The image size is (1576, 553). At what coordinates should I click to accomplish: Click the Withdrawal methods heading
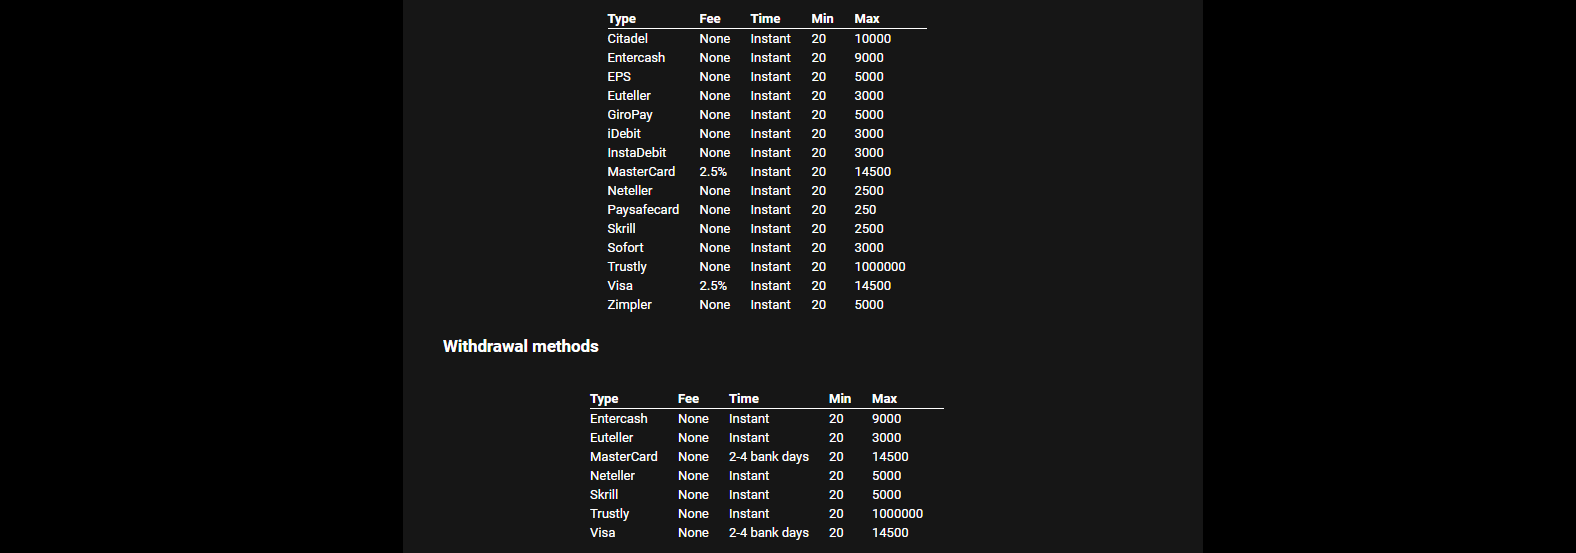pyautogui.click(x=521, y=346)
